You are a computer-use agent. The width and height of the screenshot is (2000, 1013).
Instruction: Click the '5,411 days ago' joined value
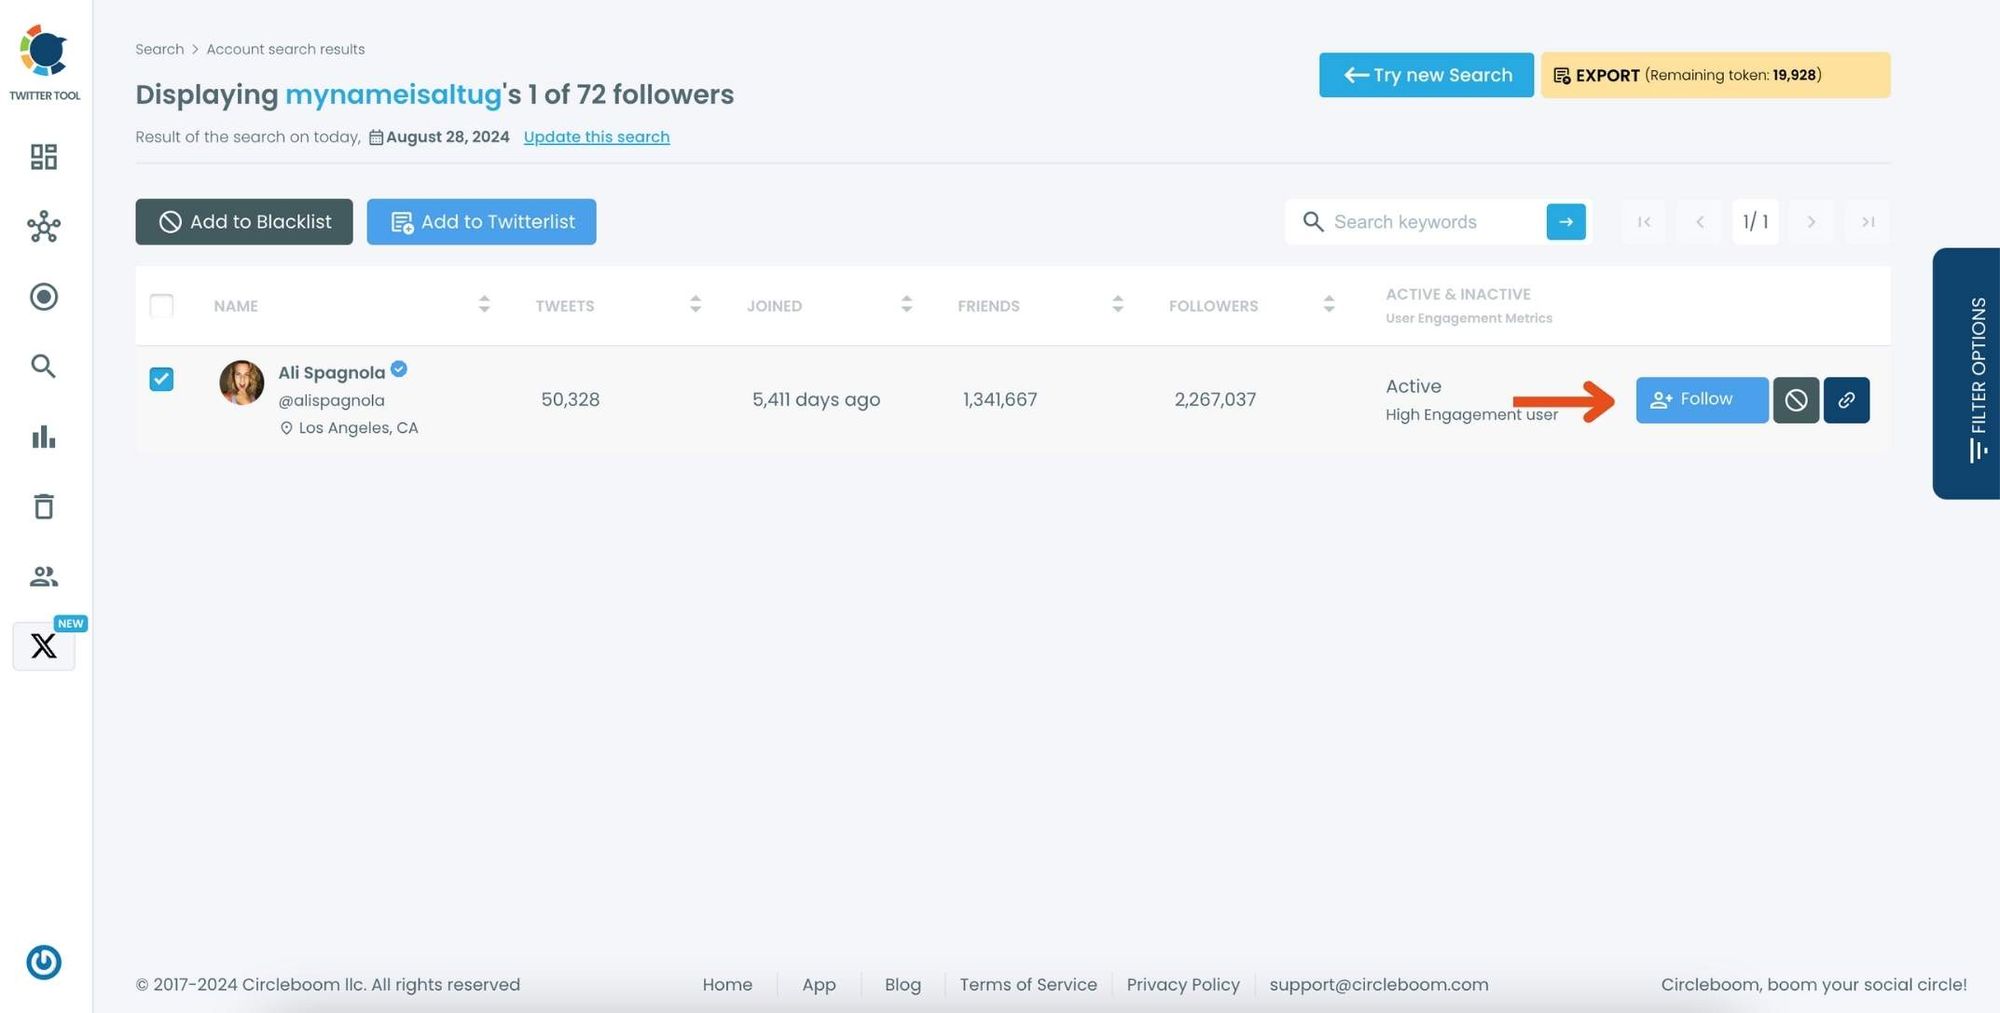pyautogui.click(x=816, y=400)
